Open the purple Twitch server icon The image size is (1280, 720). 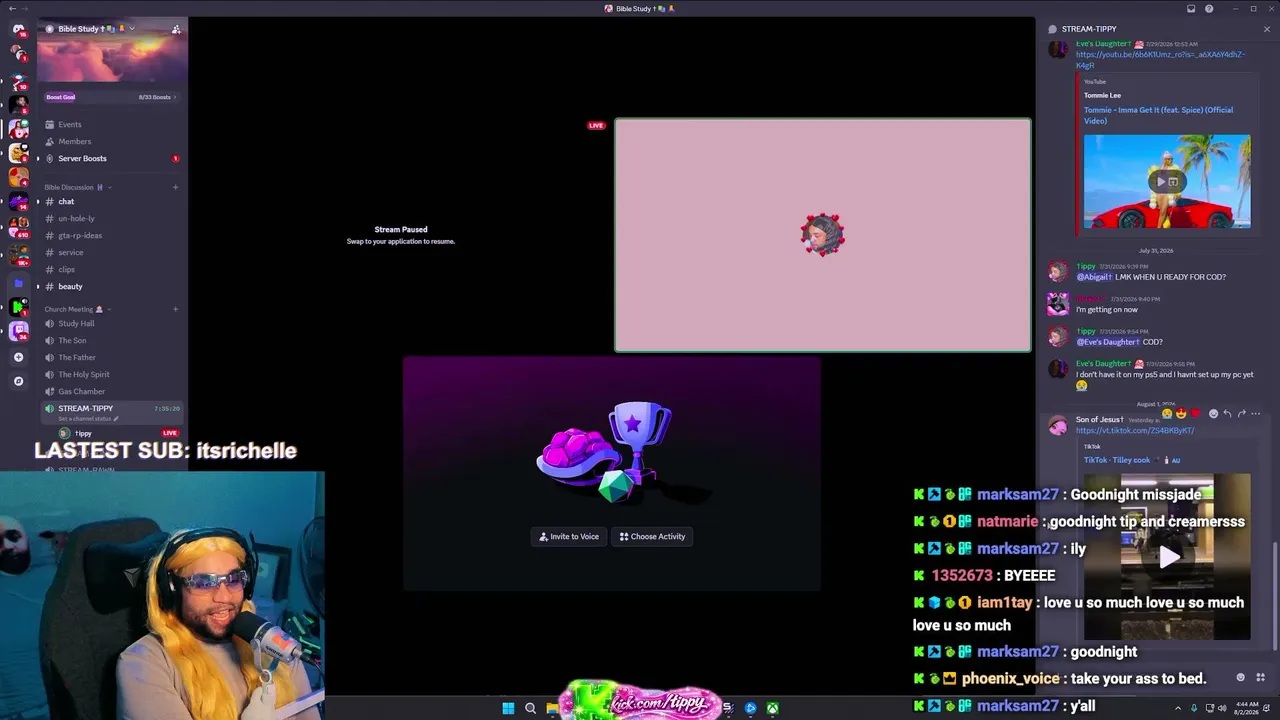pyautogui.click(x=18, y=331)
